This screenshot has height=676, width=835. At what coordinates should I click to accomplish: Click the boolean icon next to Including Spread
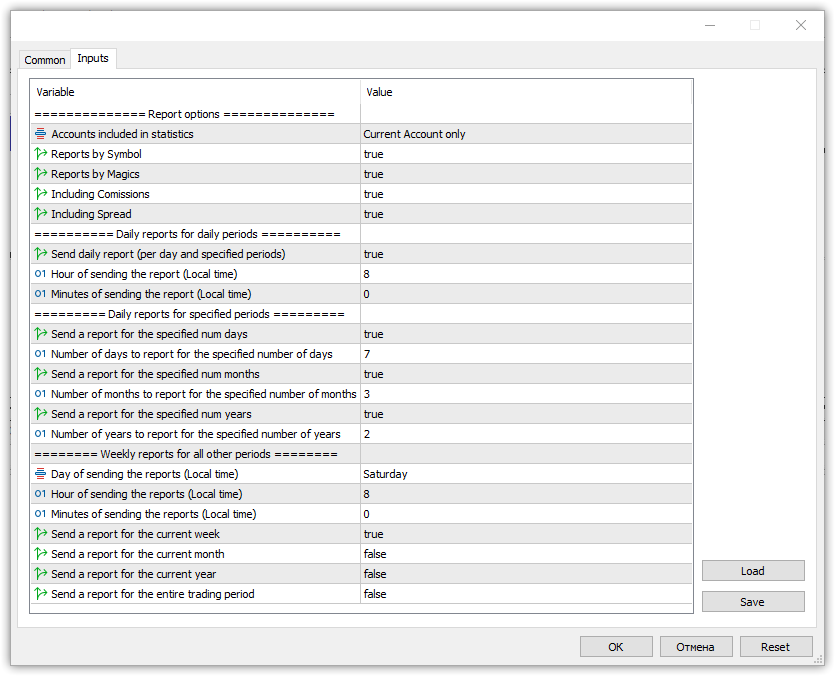click(41, 214)
